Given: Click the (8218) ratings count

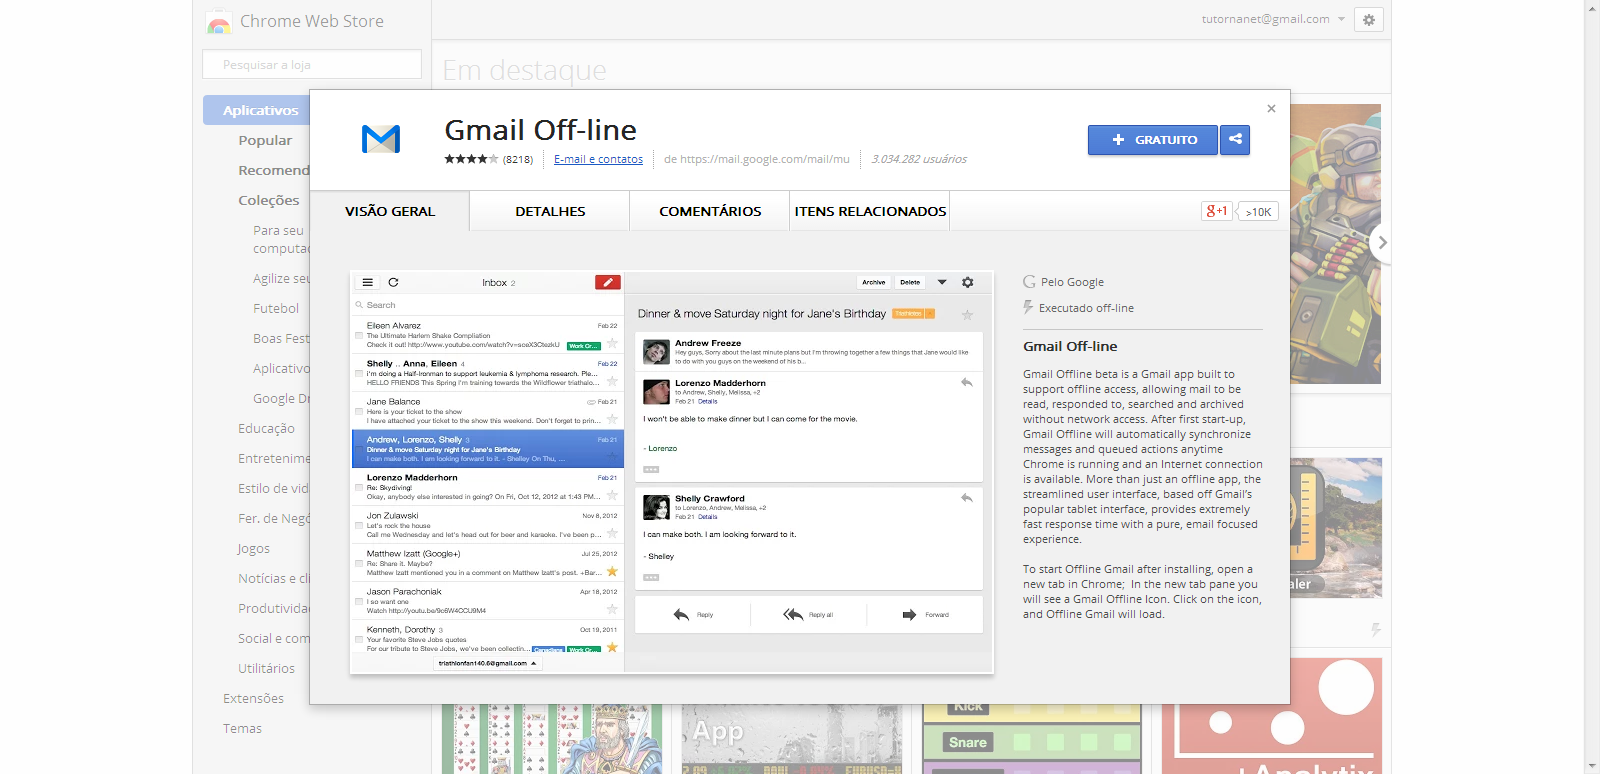Looking at the screenshot, I should tap(518, 159).
